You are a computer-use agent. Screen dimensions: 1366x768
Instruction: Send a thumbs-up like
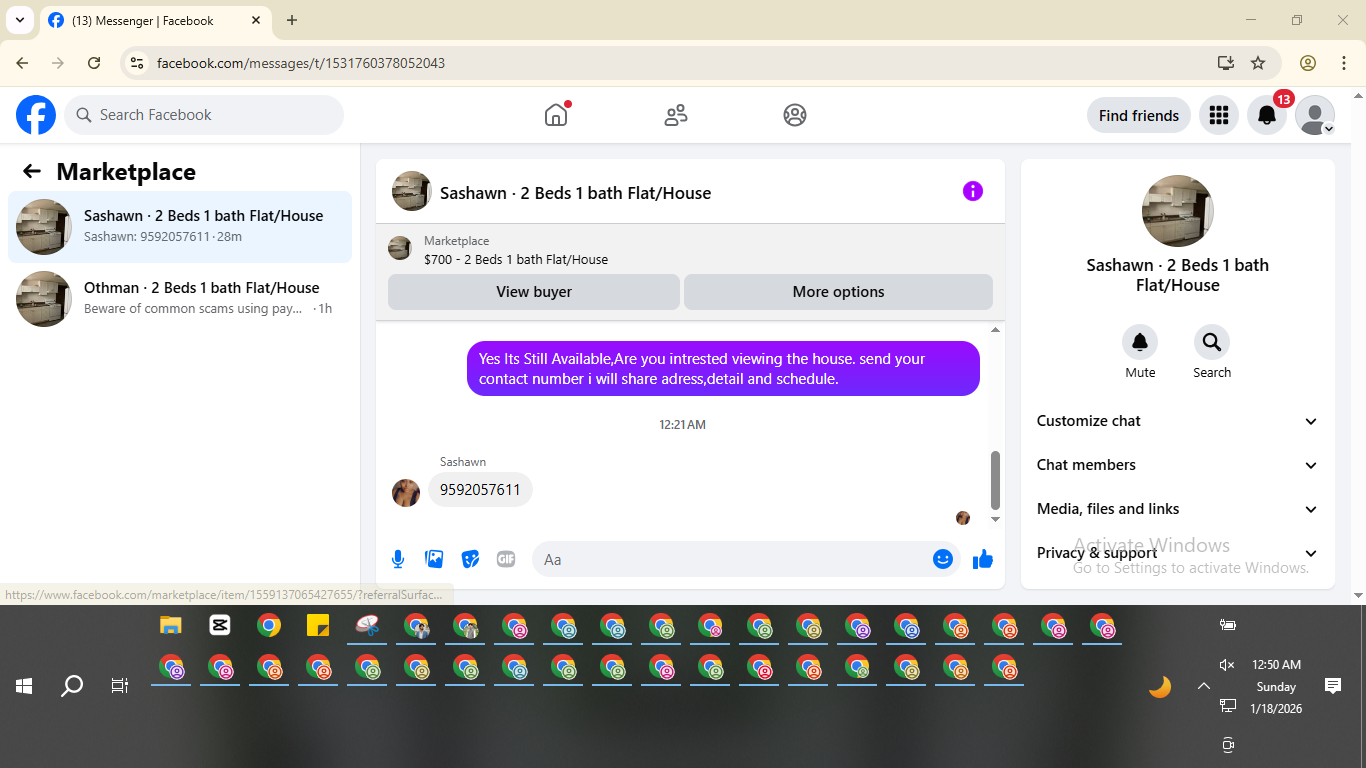pyautogui.click(x=983, y=559)
